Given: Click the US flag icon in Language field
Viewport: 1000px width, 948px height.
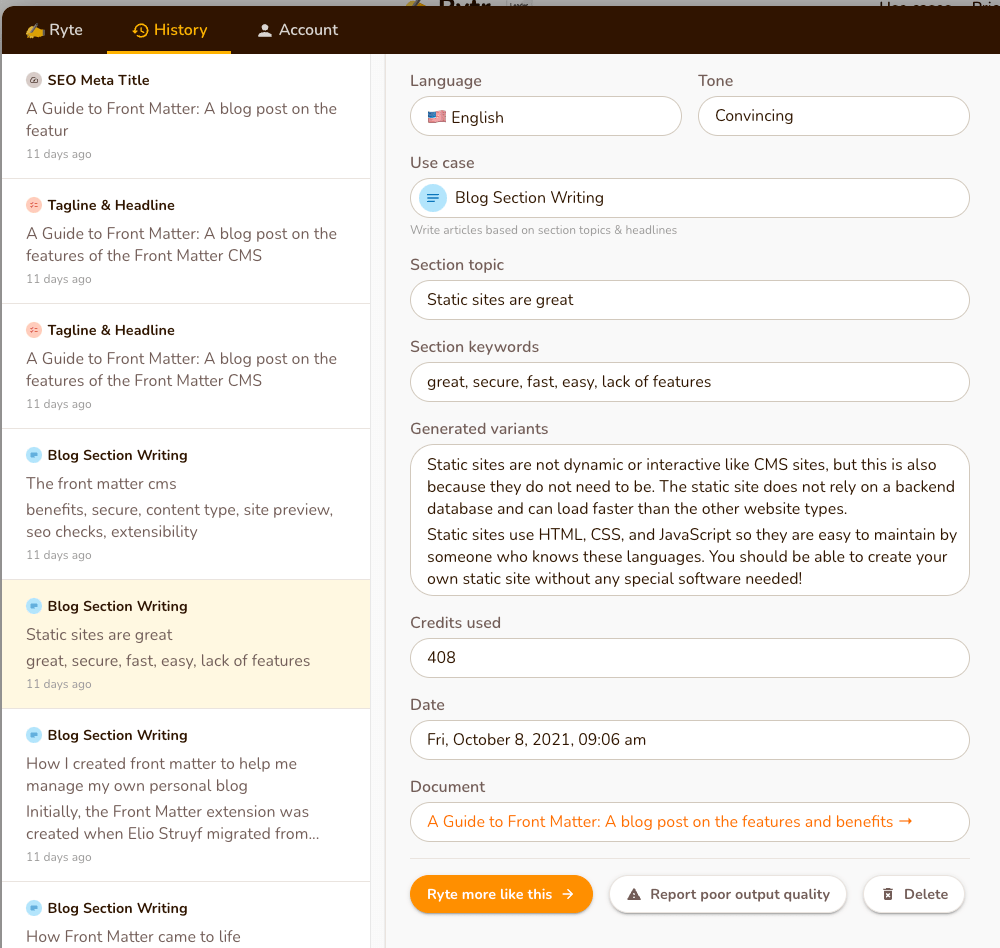Looking at the screenshot, I should tap(437, 117).
